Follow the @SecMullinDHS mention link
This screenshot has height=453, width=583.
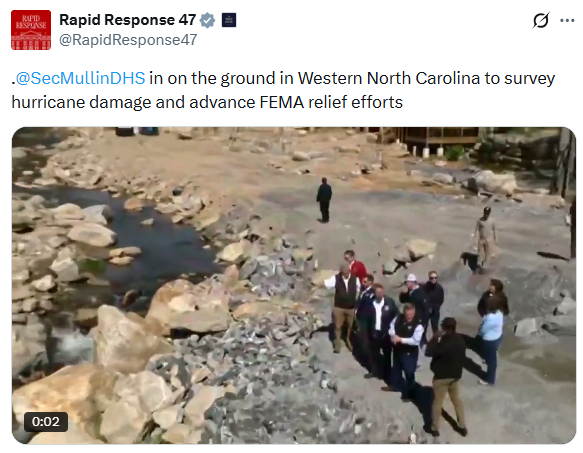80,78
